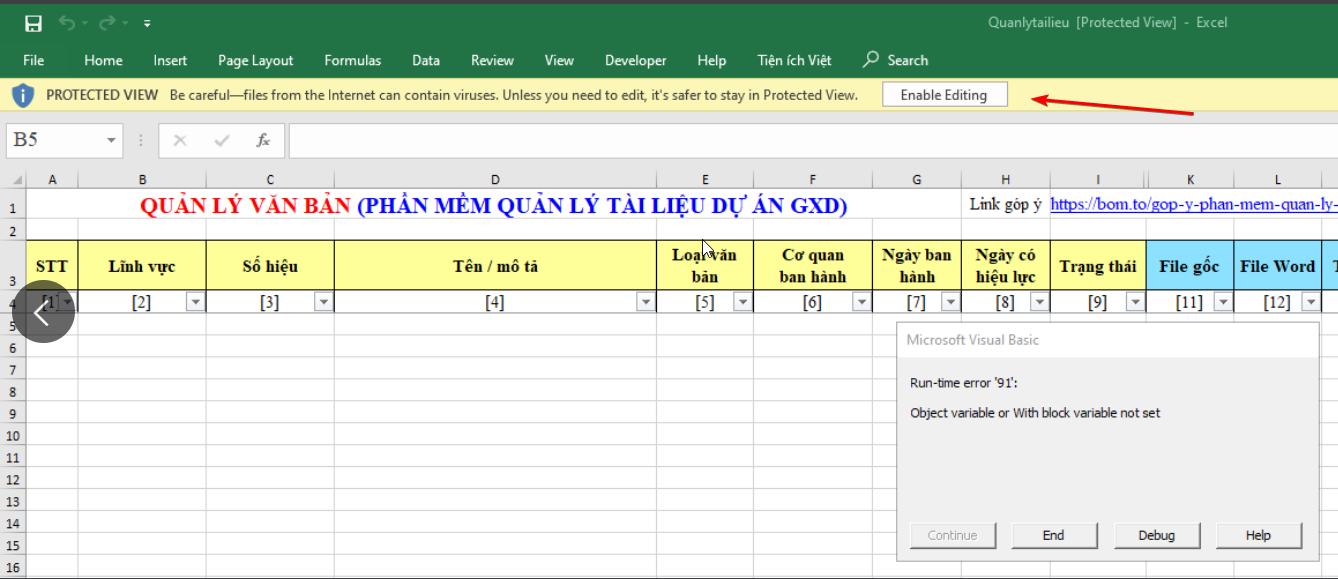This screenshot has height=579, width=1338.
Task: Click the Redo arrow icon
Action: (107, 23)
